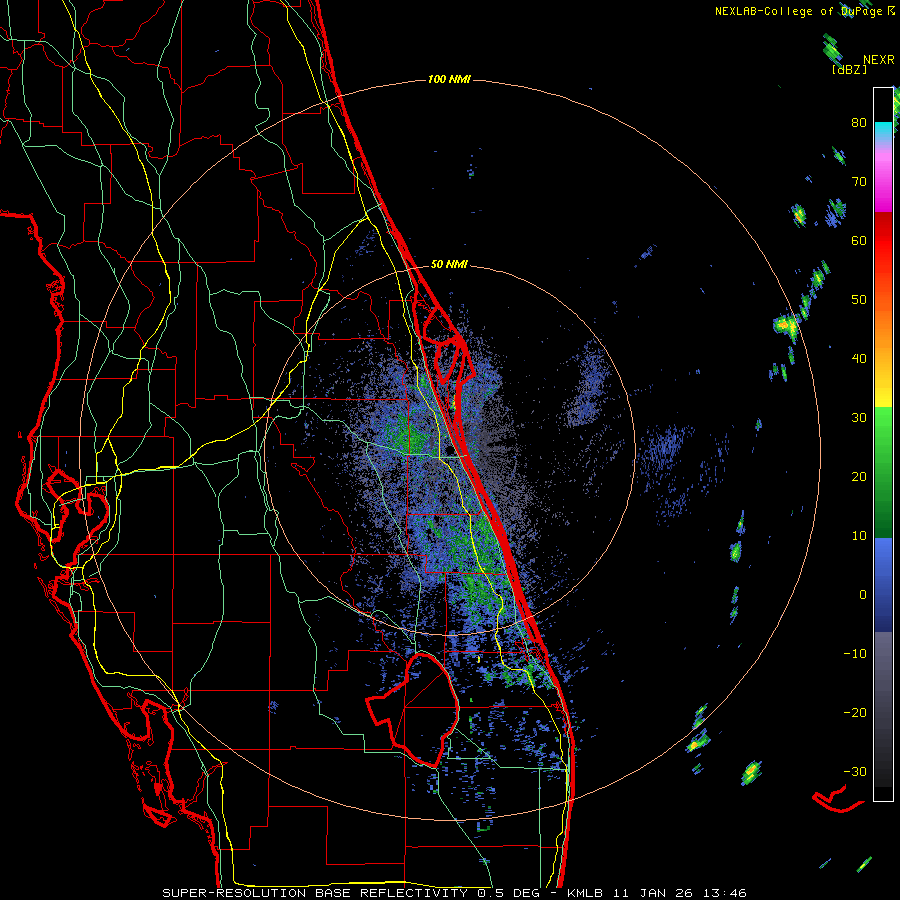The image size is (900, 900).
Task: Click the cyan top segment of the color bar
Action: click(883, 131)
